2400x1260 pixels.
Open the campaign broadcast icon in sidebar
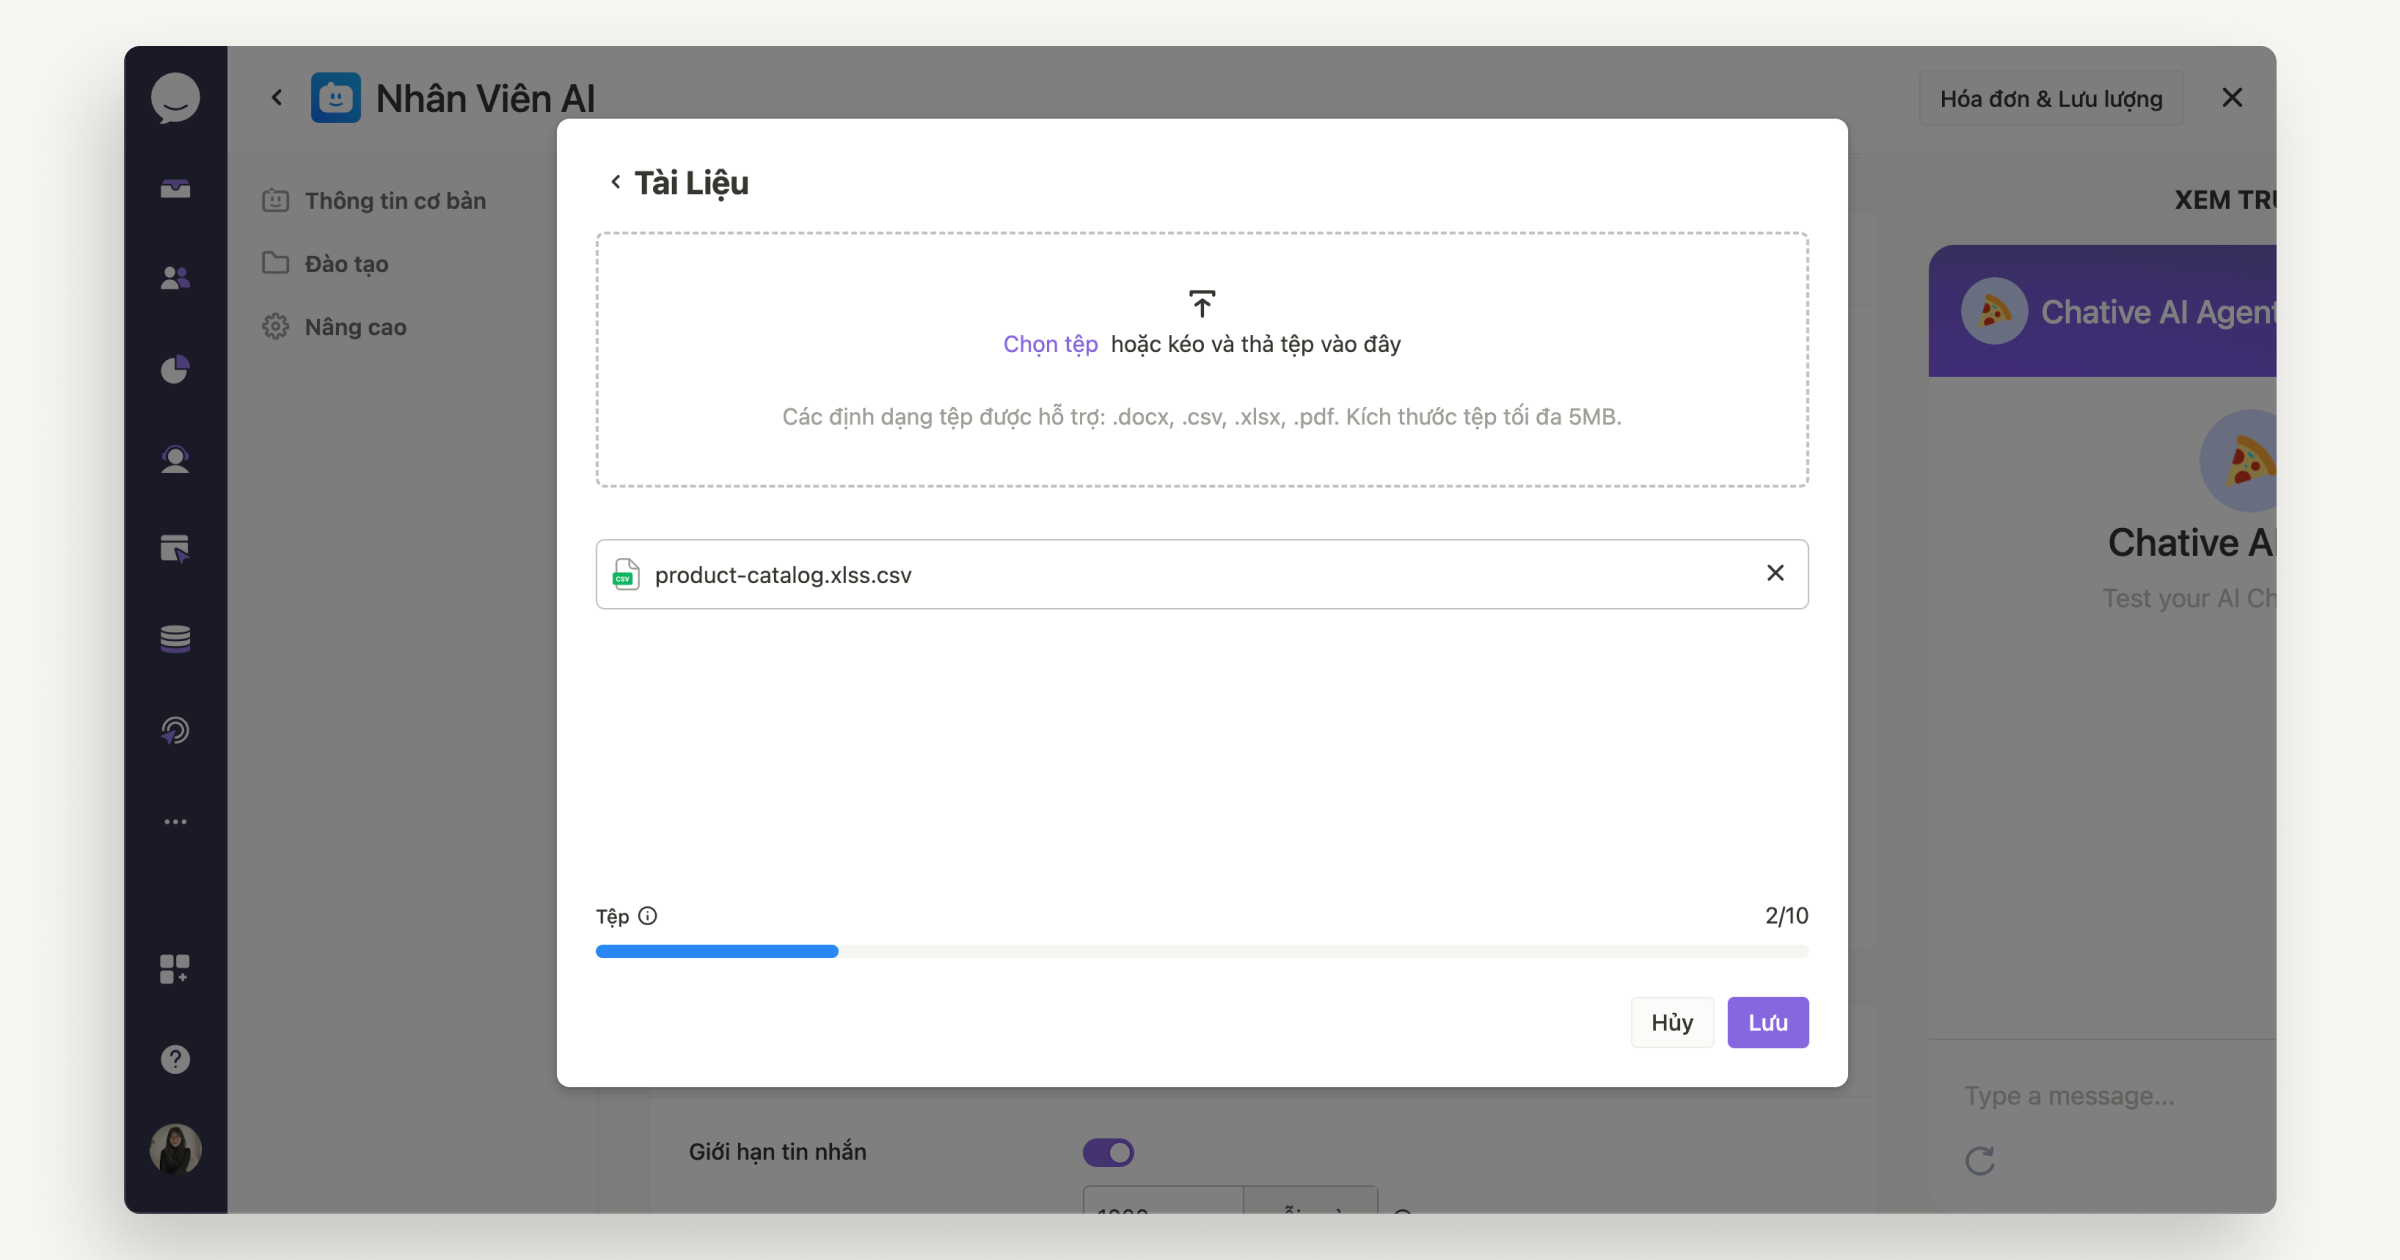175,730
